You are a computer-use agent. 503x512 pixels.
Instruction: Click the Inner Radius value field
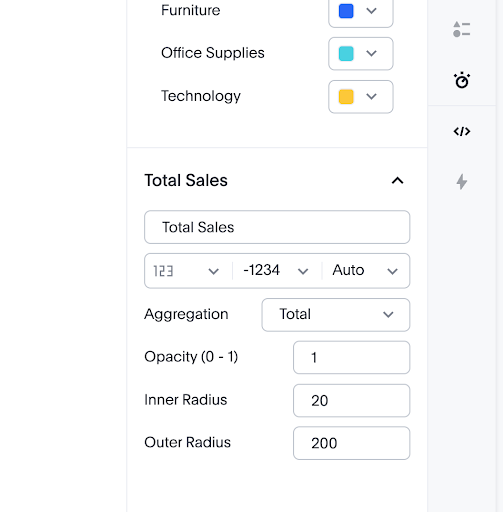click(x=351, y=400)
